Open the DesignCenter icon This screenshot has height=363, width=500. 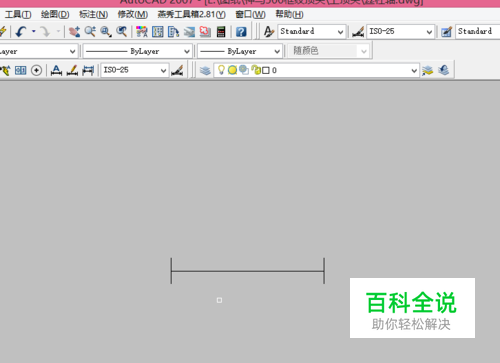(158, 32)
